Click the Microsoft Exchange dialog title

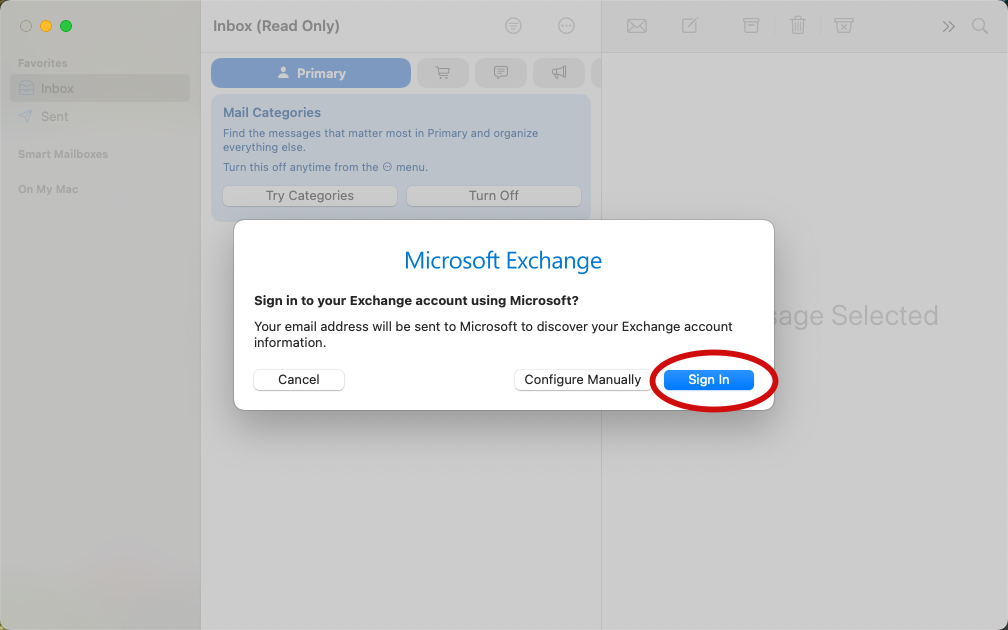(x=503, y=260)
